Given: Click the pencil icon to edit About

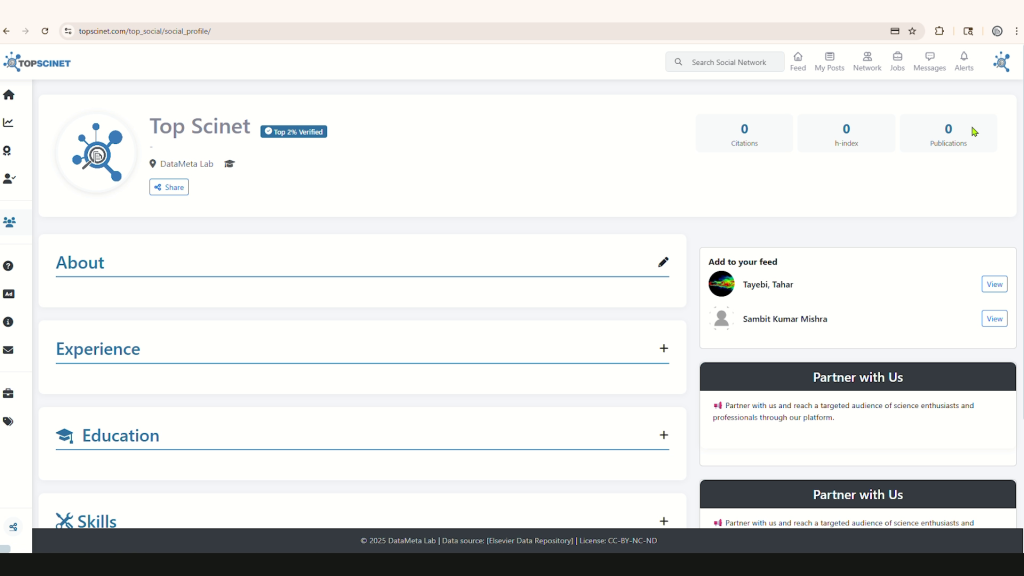Looking at the screenshot, I should click(663, 262).
